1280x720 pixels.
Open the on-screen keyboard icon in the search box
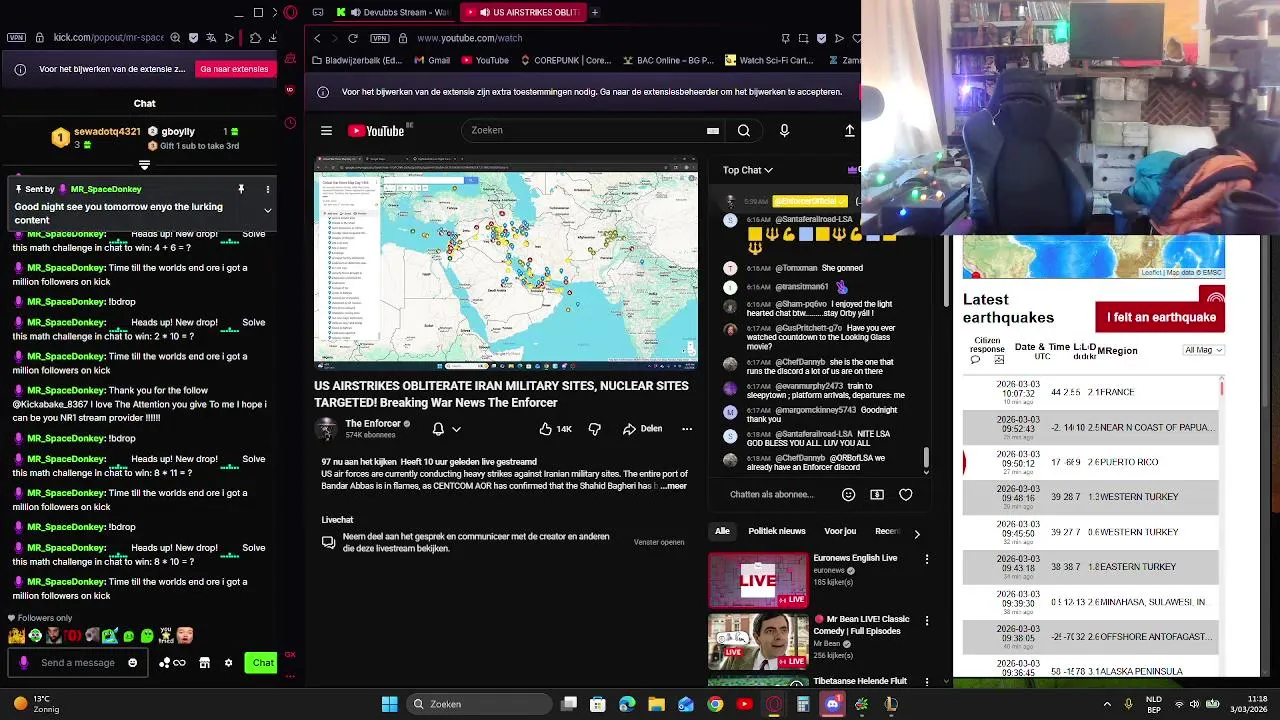[713, 131]
